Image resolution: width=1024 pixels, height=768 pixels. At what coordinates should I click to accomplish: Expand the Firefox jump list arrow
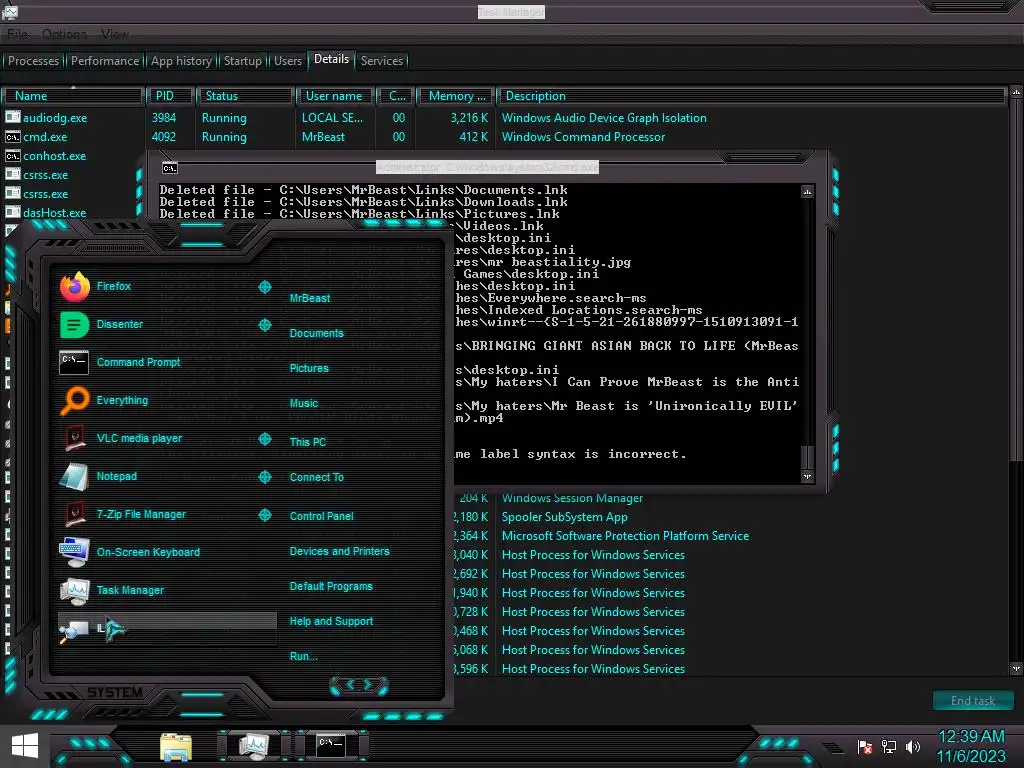(x=264, y=287)
